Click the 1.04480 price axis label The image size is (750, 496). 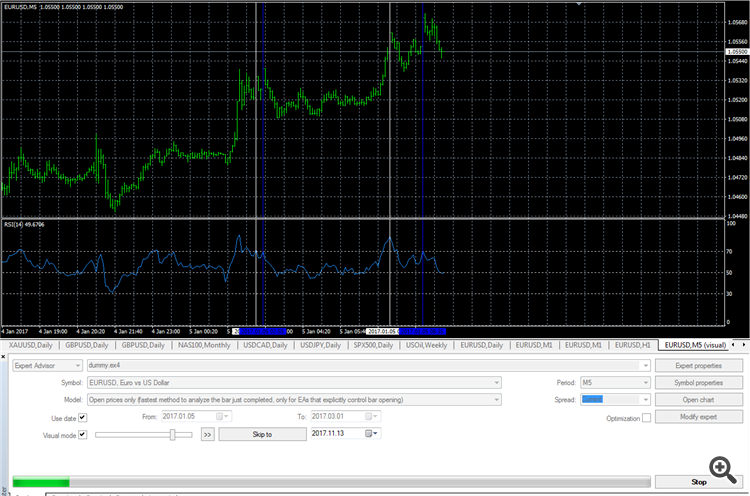737,216
